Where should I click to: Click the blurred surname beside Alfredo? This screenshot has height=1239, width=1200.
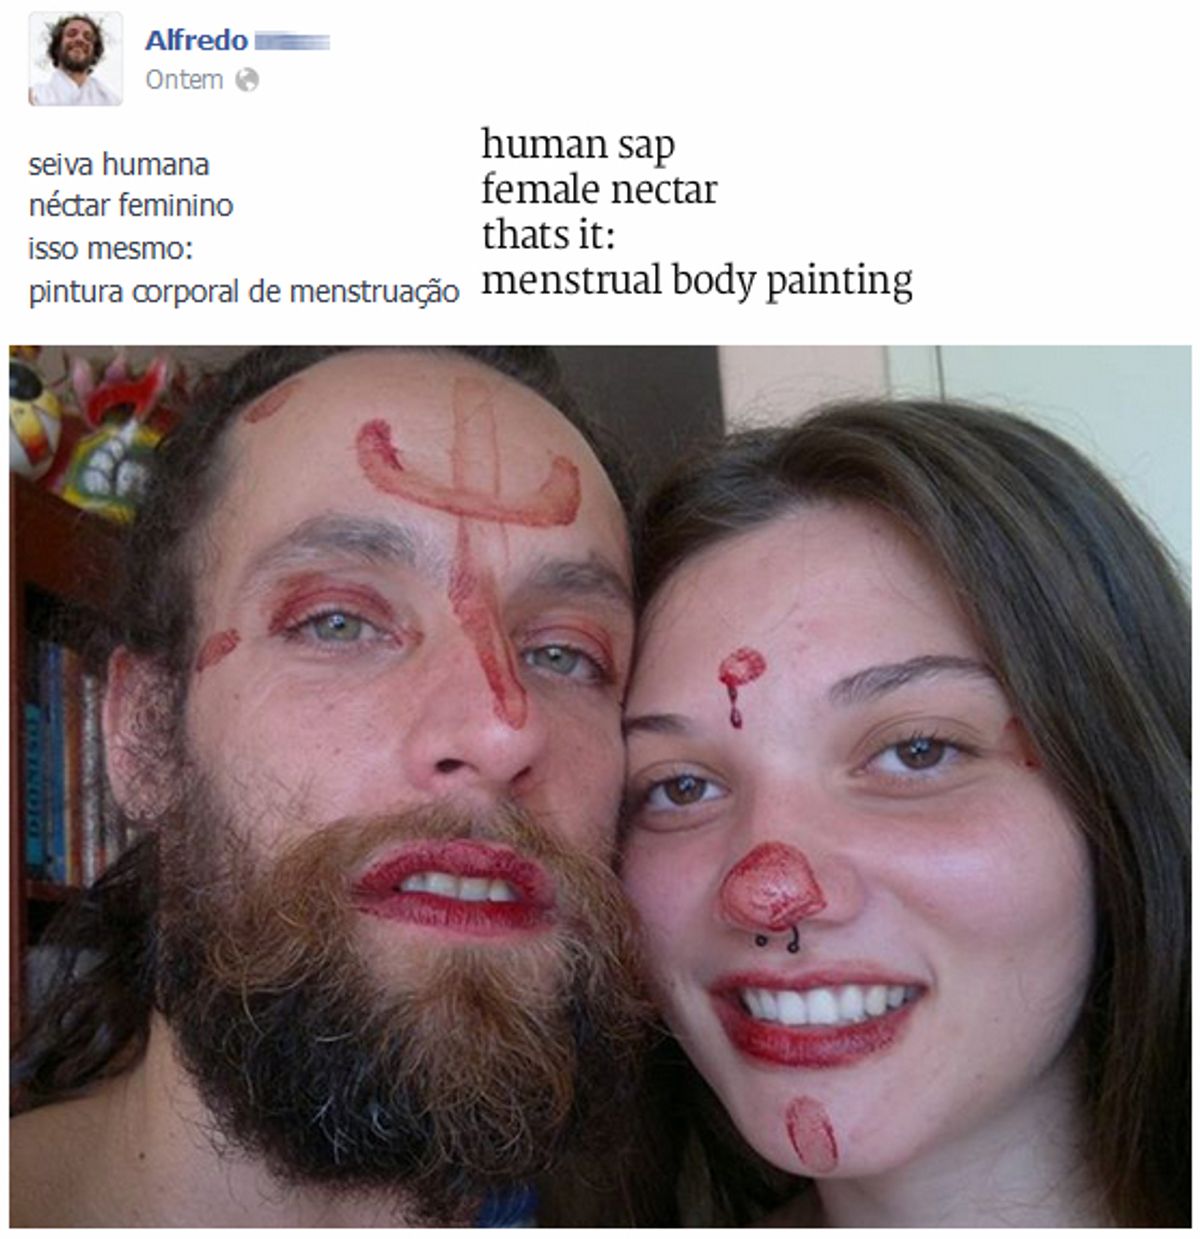pos(292,42)
